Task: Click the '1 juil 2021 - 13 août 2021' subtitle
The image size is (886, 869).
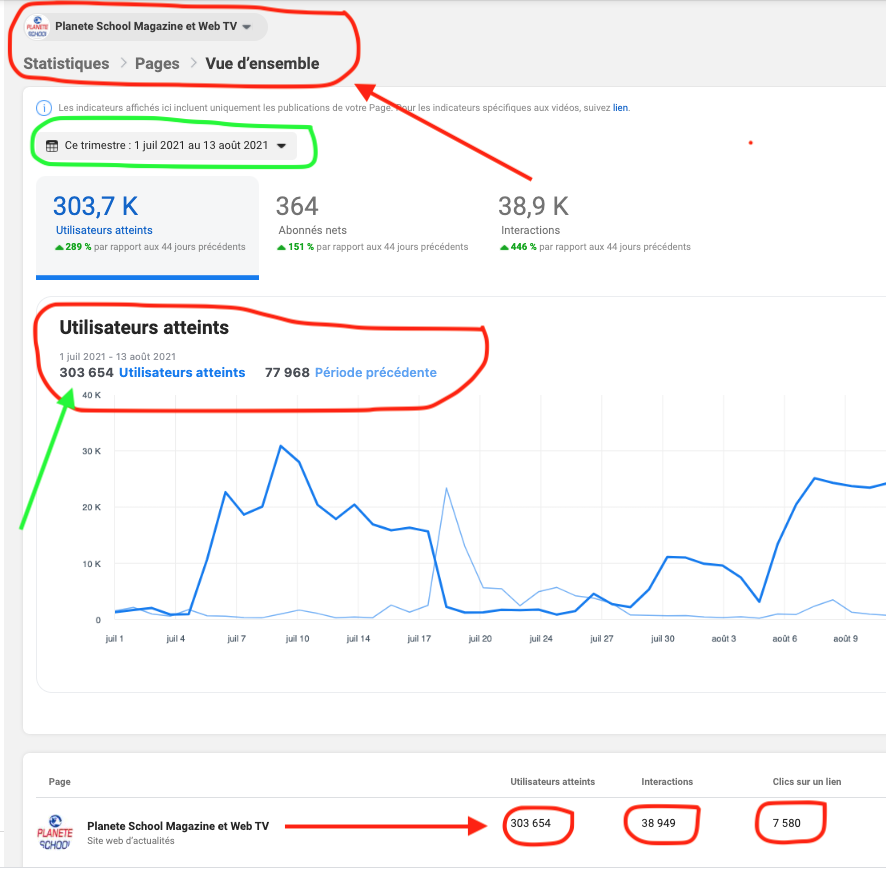Action: 118,357
